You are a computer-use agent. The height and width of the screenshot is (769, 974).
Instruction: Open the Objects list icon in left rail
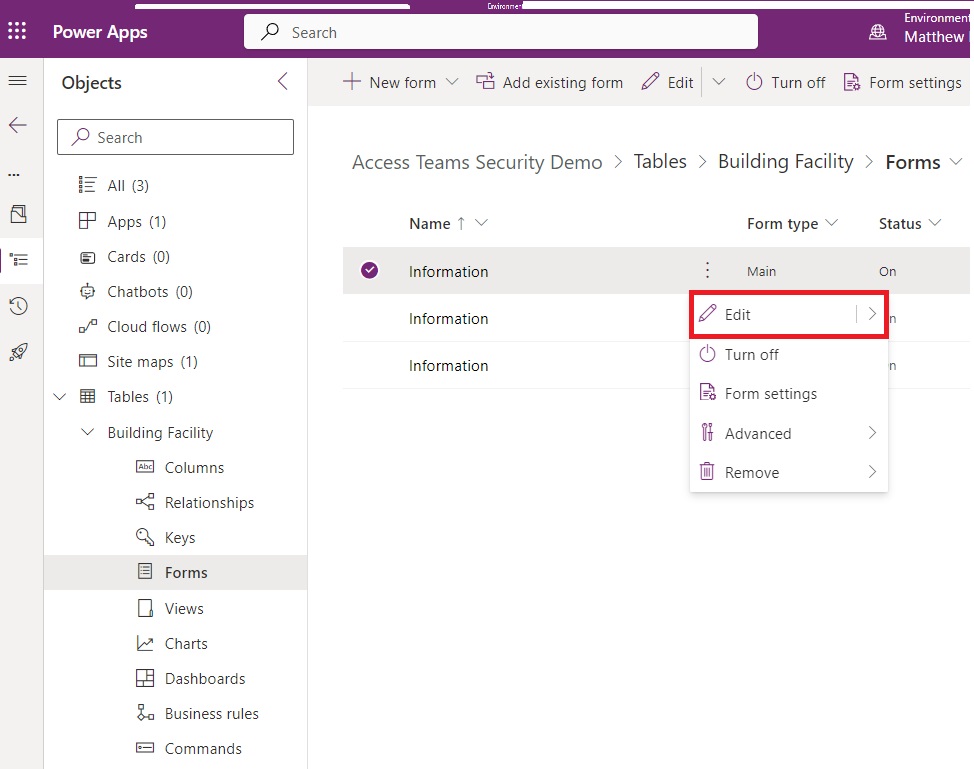click(x=19, y=259)
